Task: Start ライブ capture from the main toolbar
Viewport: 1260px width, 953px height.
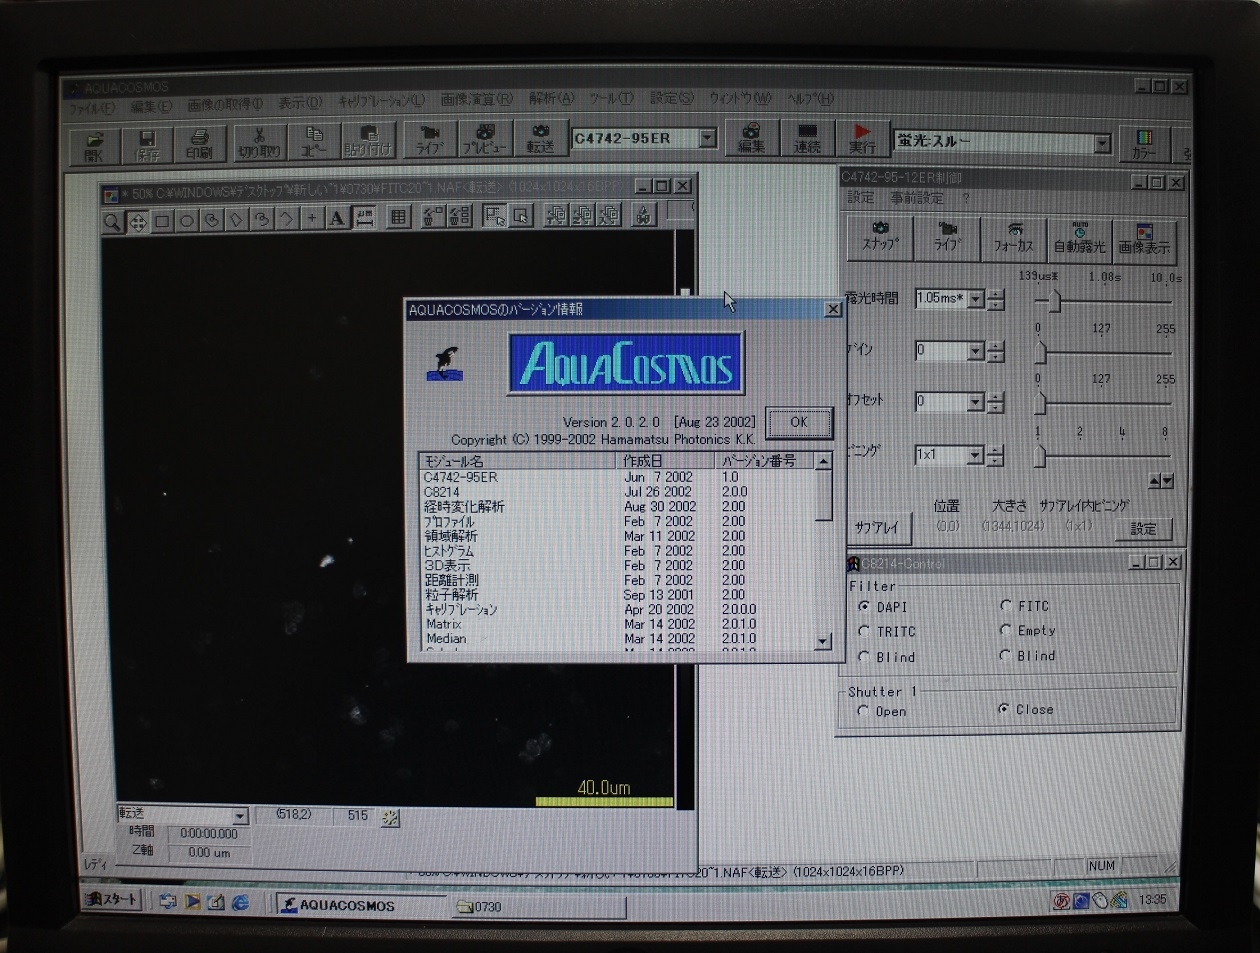Action: (x=430, y=141)
